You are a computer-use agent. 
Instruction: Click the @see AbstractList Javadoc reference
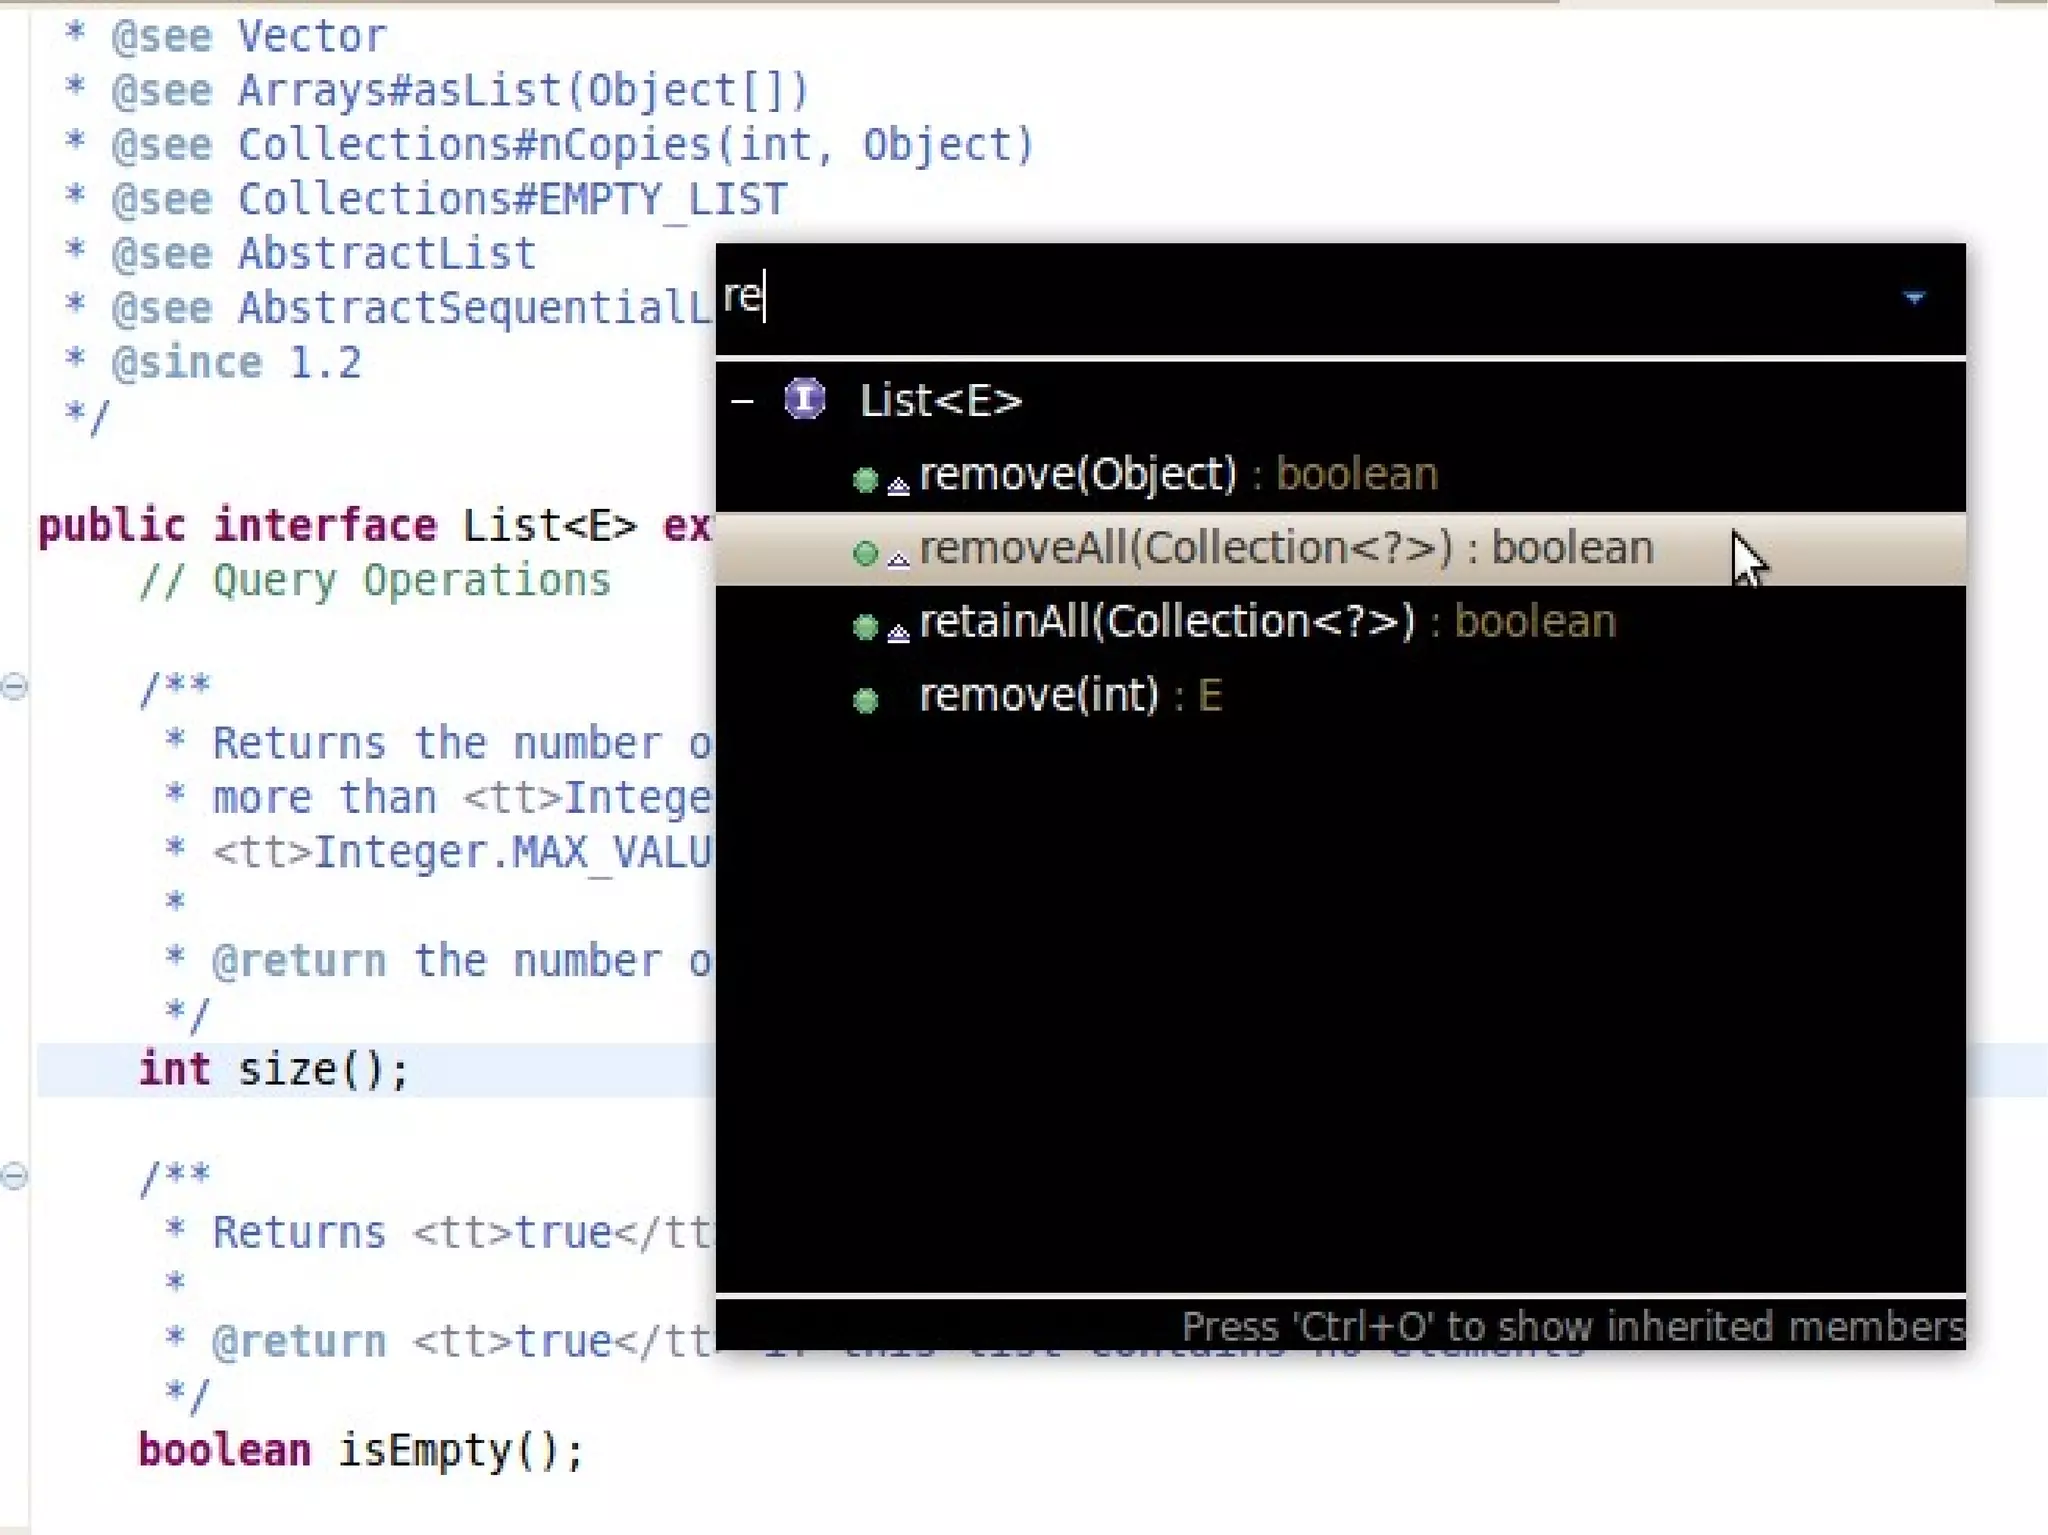386,254
